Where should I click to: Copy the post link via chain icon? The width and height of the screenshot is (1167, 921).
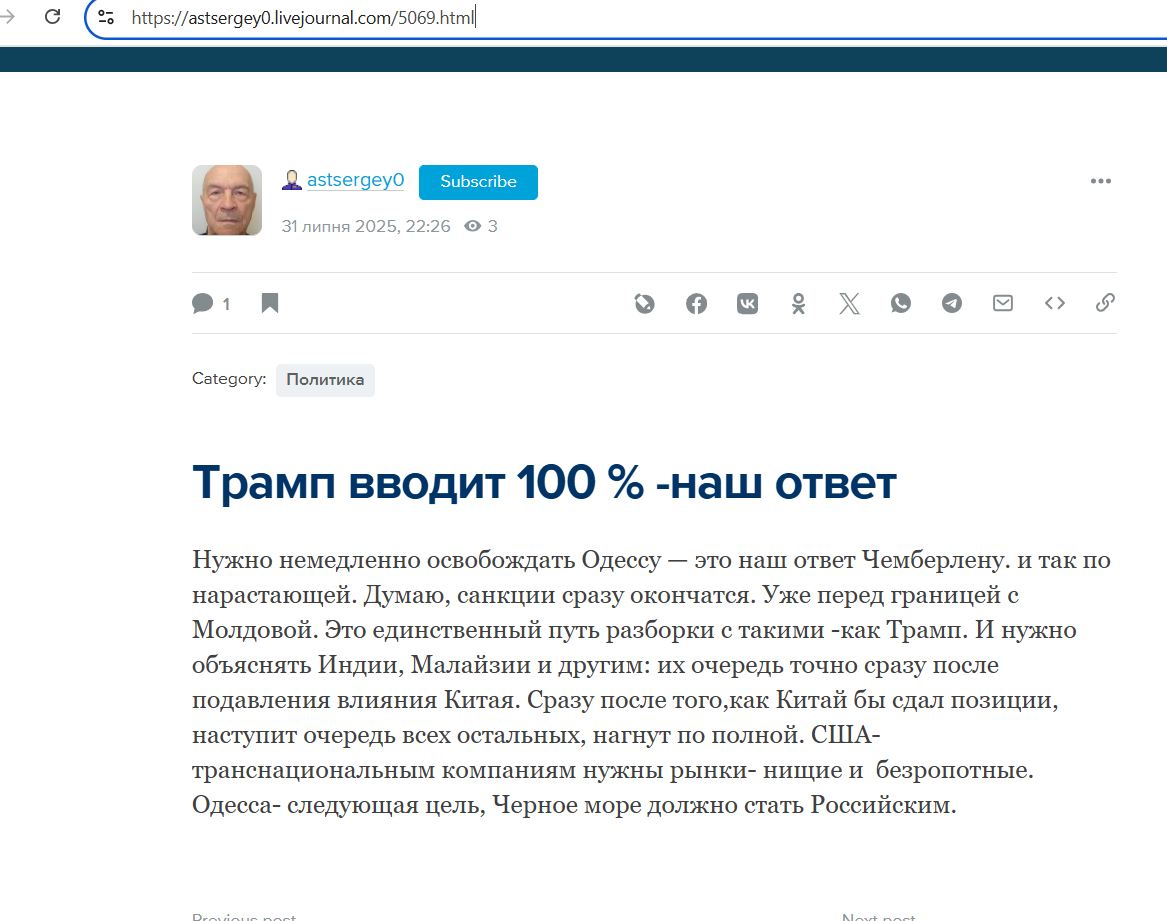click(1105, 303)
